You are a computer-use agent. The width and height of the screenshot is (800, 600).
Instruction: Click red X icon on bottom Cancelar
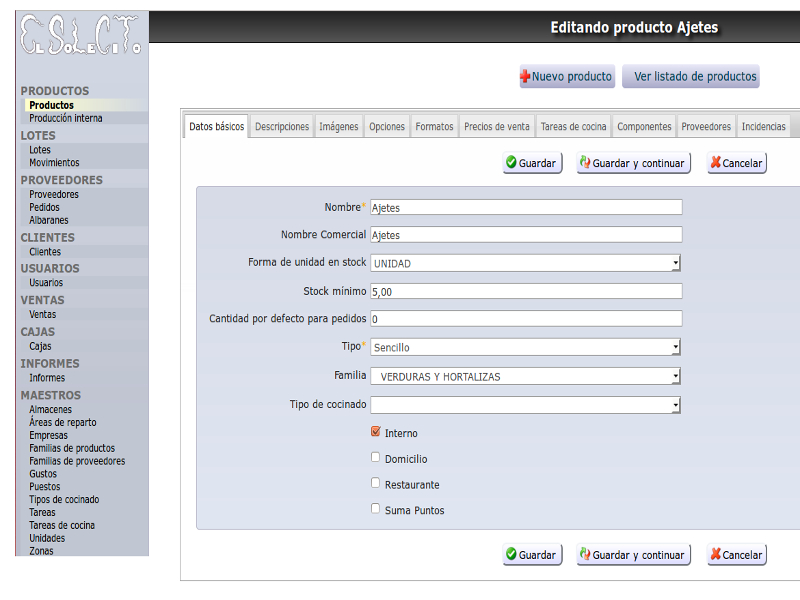coord(715,555)
